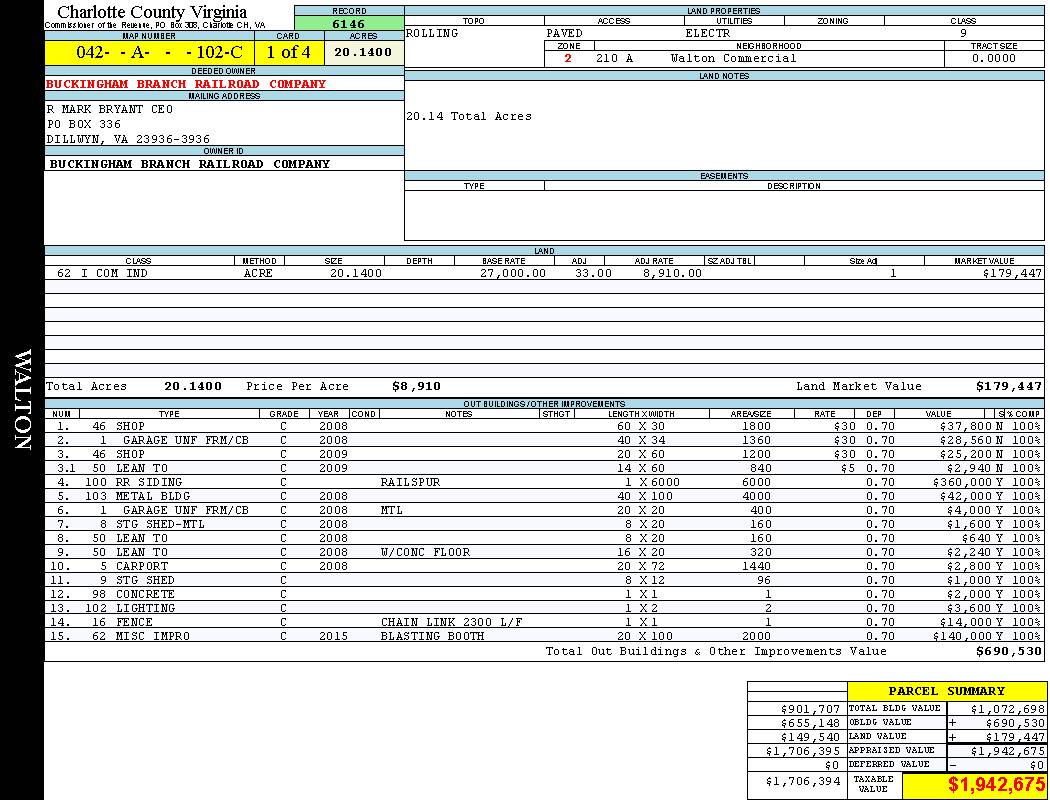Viewport: 1050px width, 800px height.
Task: Click the utilities value ELECTR
Action: coord(708,33)
